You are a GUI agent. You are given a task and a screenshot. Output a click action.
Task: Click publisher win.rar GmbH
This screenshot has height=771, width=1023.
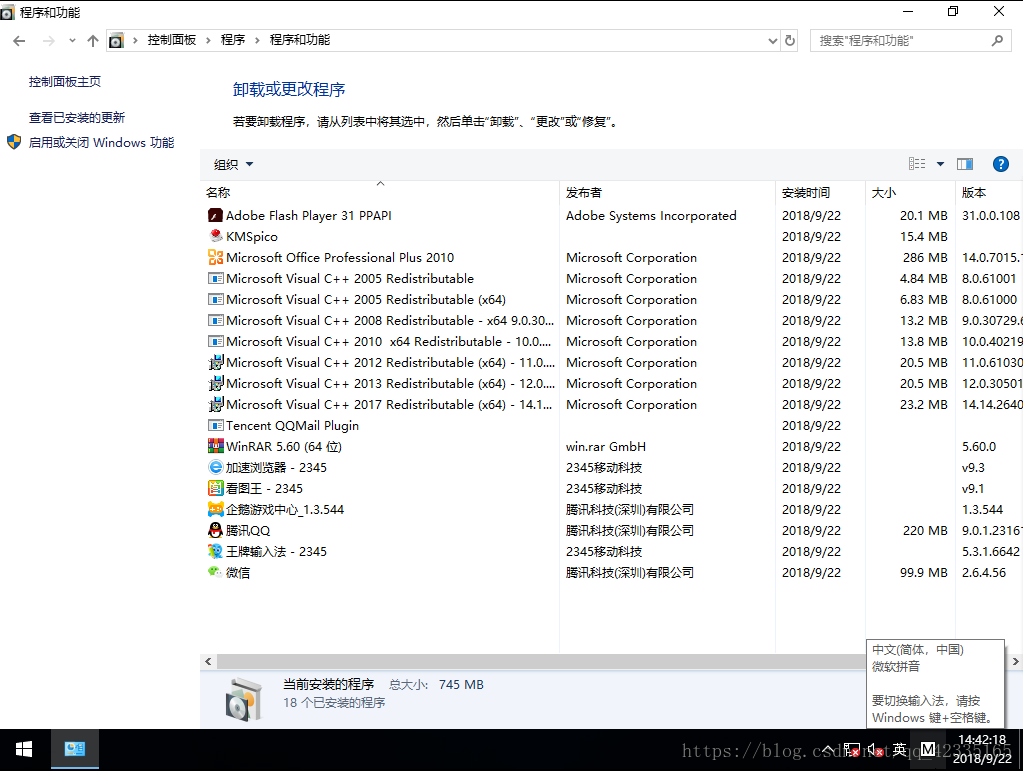(x=605, y=446)
